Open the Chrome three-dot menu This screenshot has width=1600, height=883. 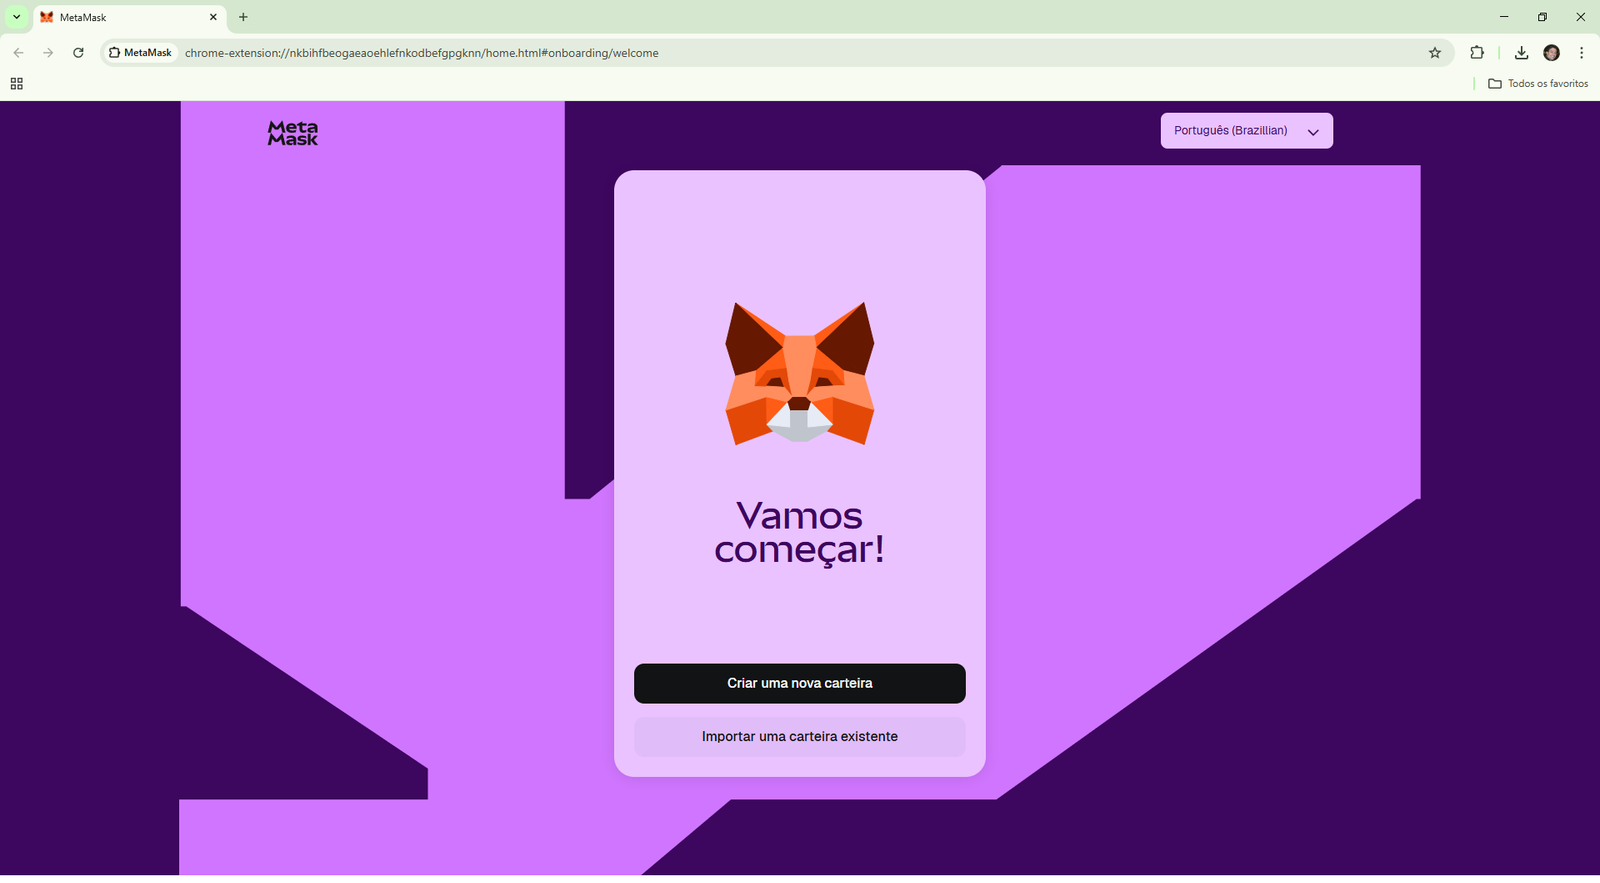coord(1581,53)
